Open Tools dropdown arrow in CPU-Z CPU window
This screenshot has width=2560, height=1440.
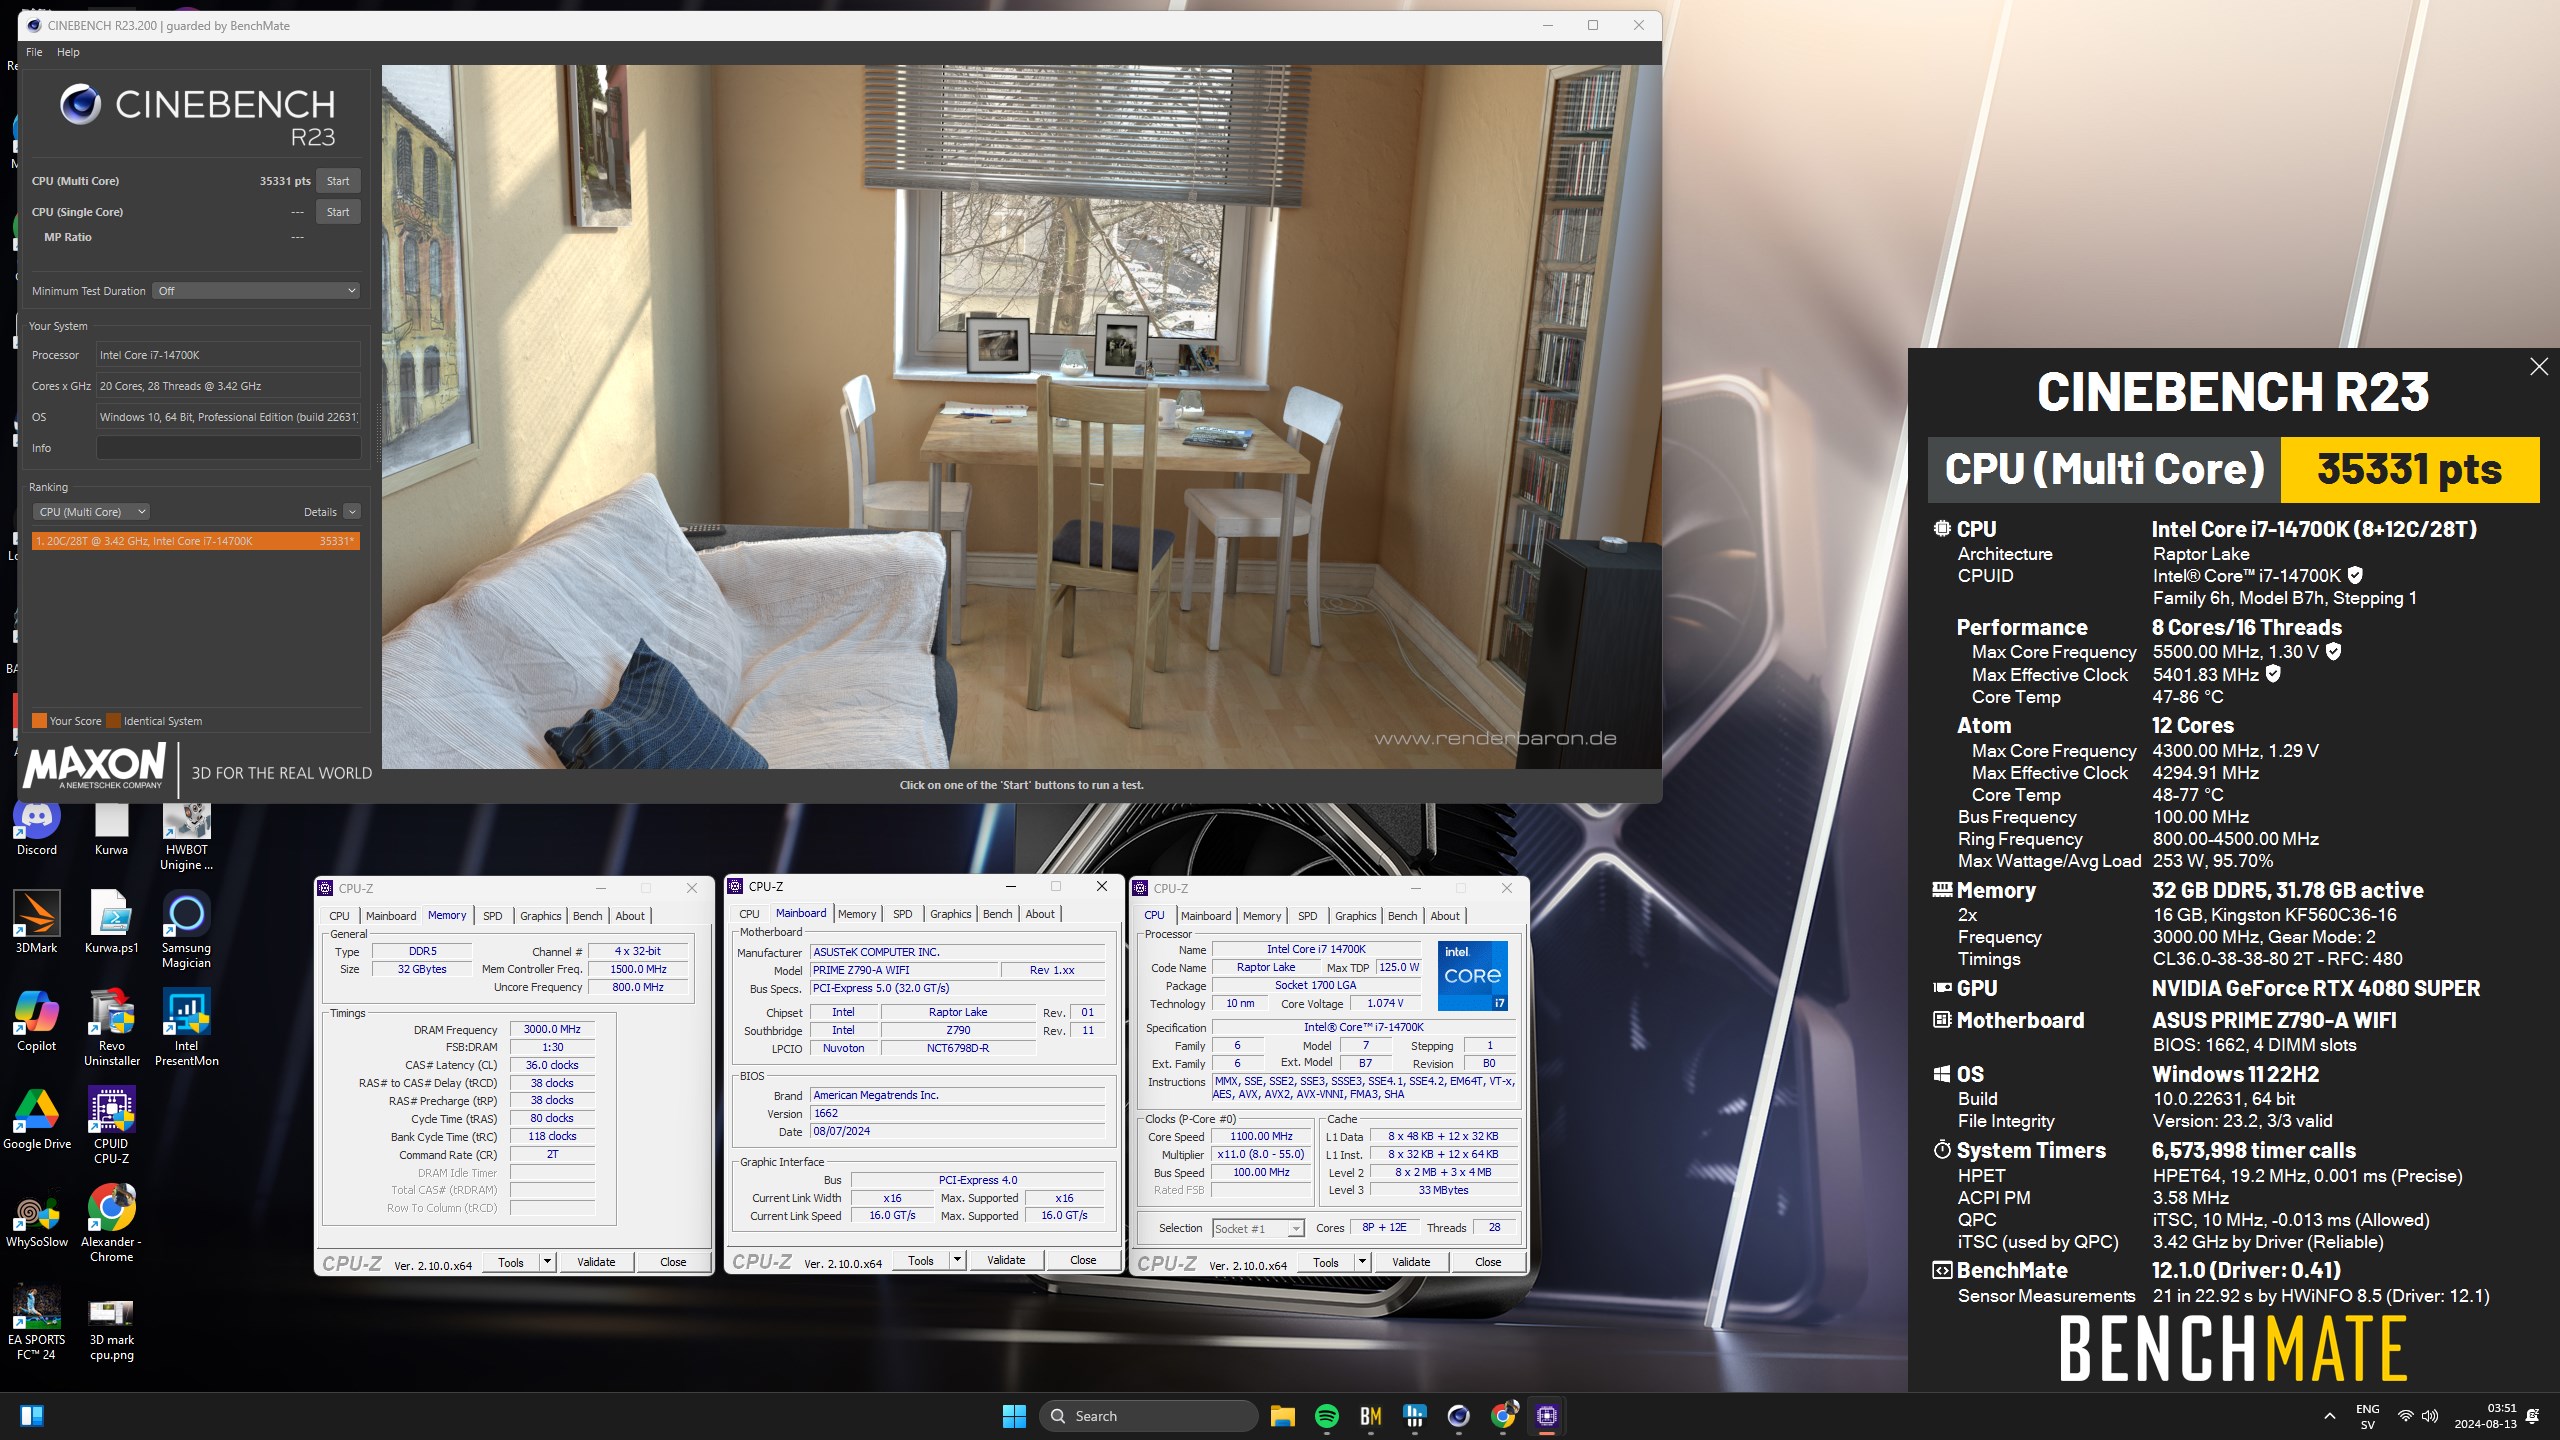1362,1262
